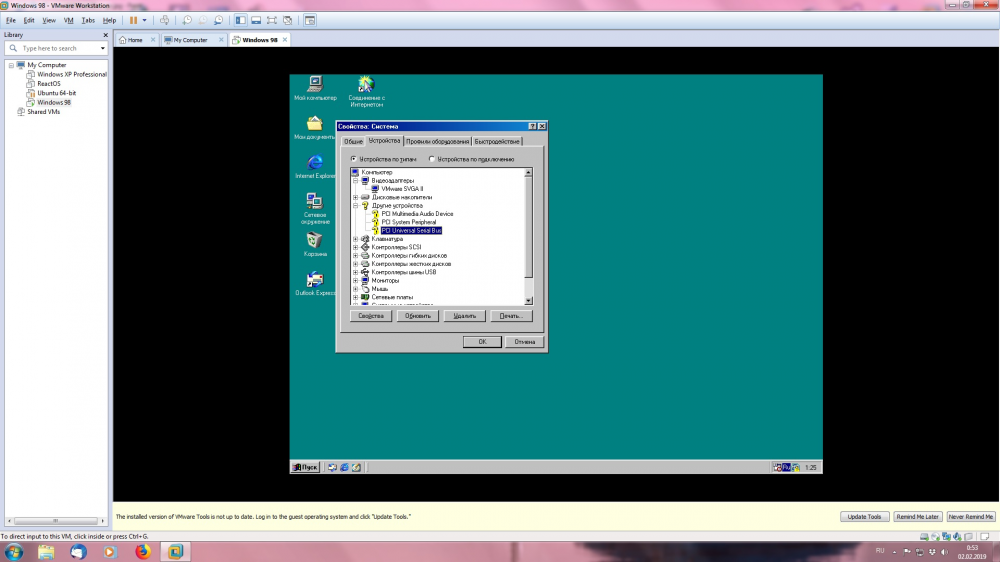Click OK in system properties dialog
Viewport: 1000px width, 562px height.
[x=482, y=343]
